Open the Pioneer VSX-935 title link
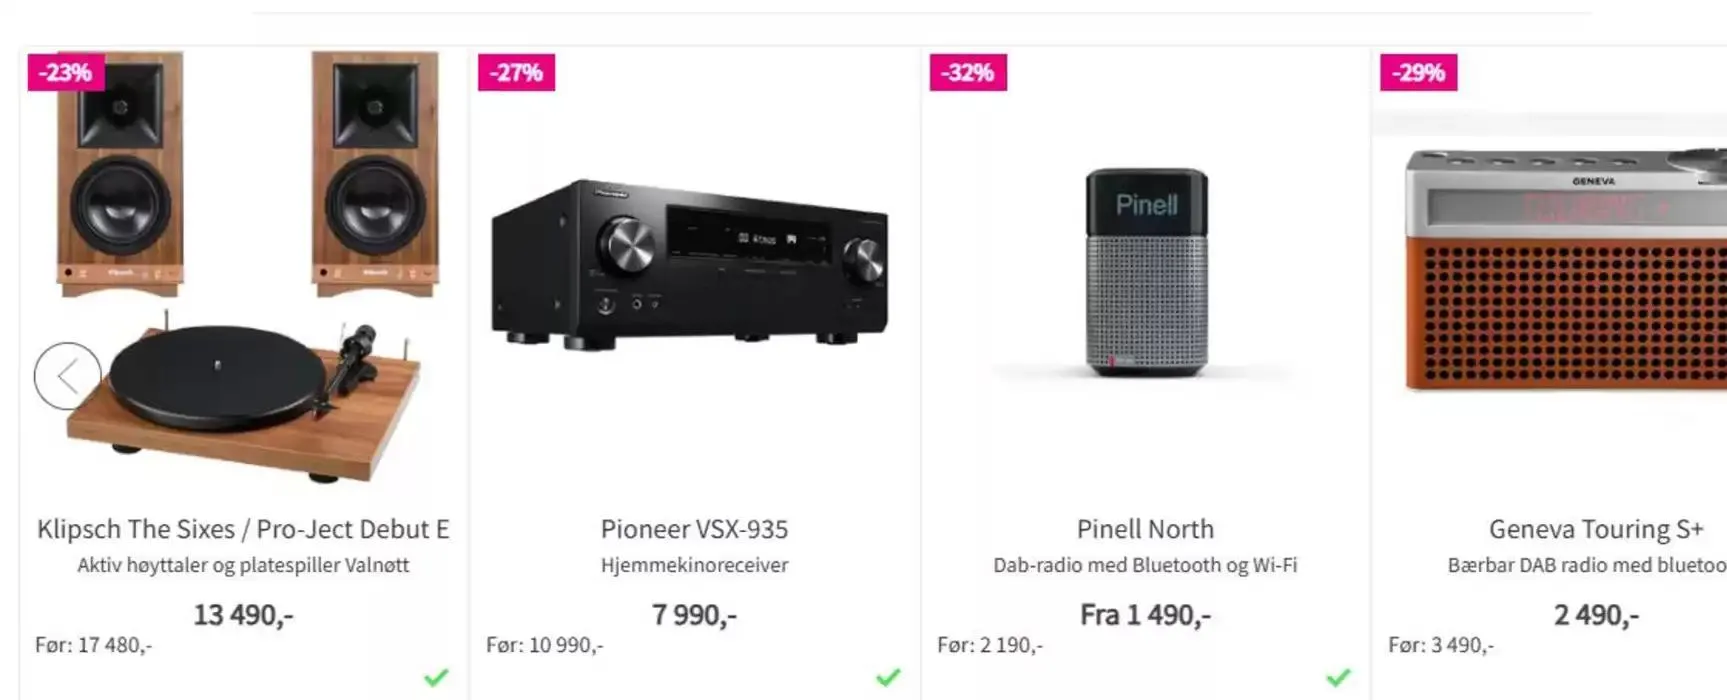1727x700 pixels. pos(694,529)
